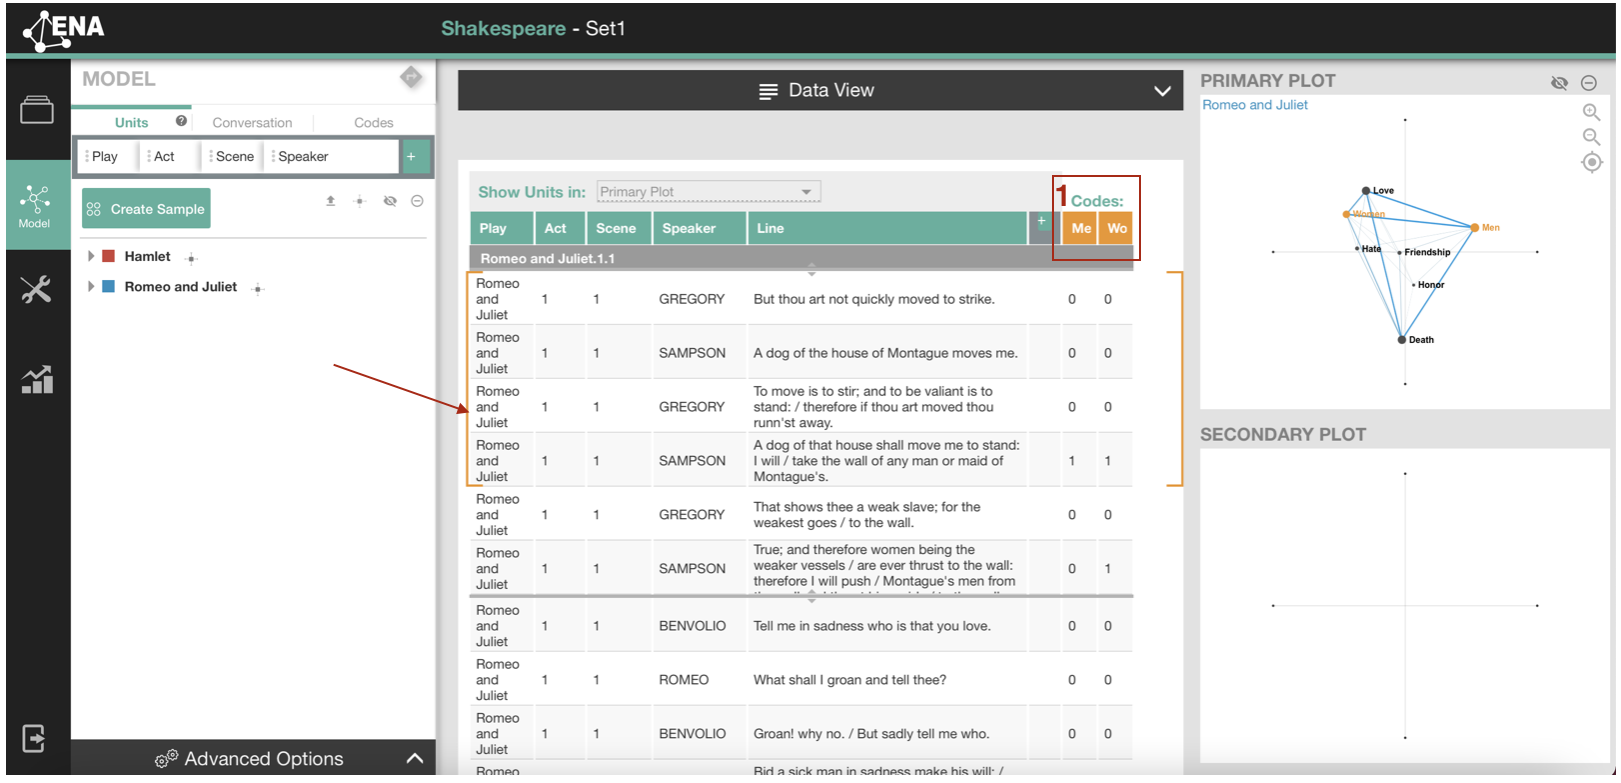Image resolution: width=1621 pixels, height=783 pixels.
Task: Open the Stats chart icon in sidebar
Action: click(37, 380)
